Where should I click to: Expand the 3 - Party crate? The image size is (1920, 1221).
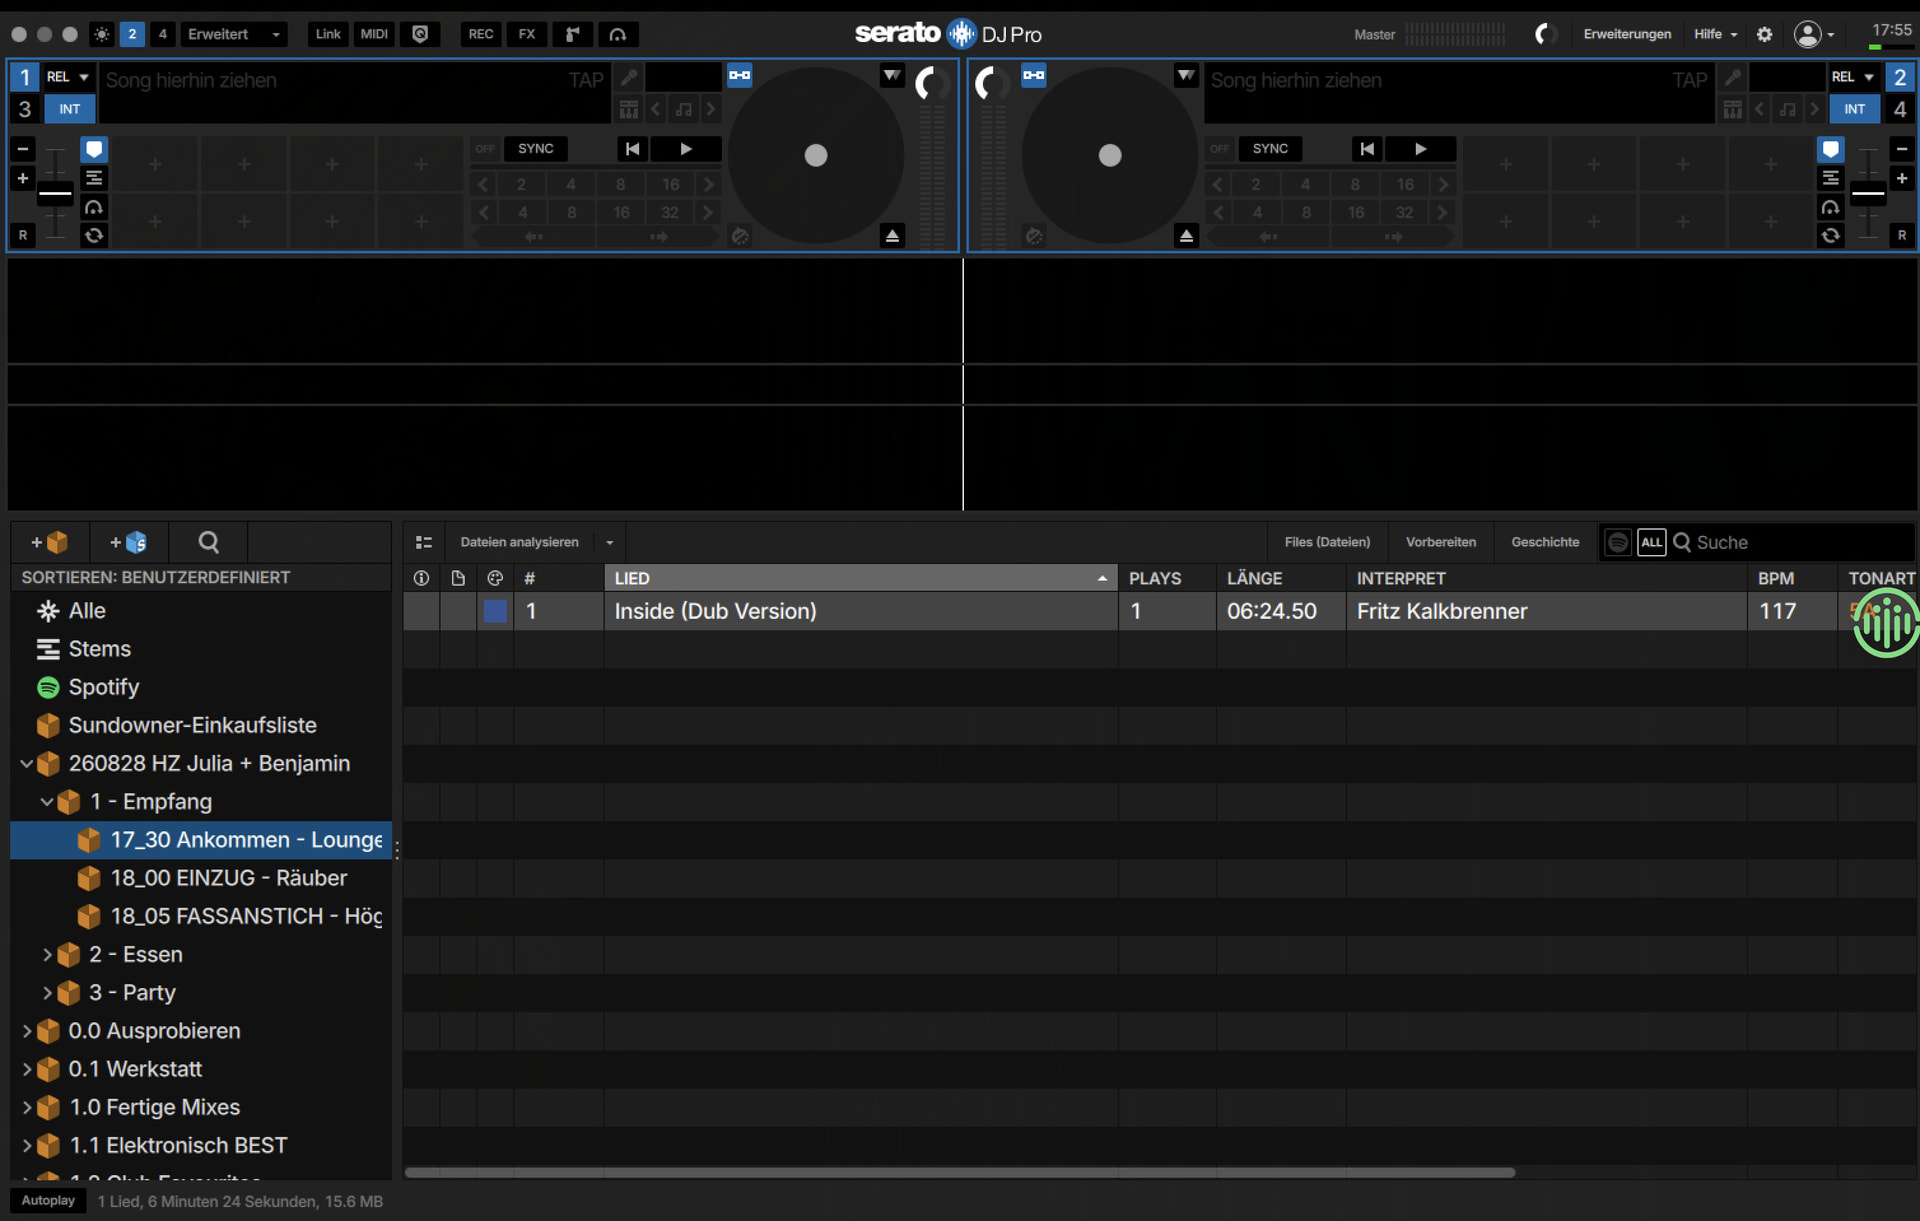[46, 993]
